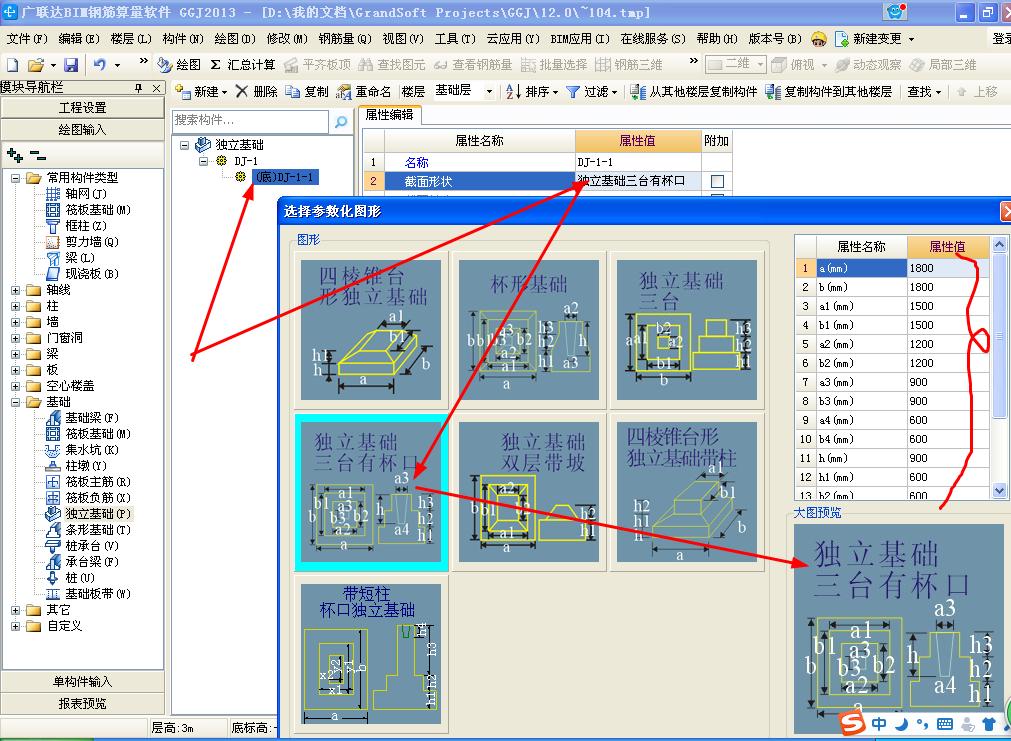Expand the 门窗洞 folder
The image size is (1011, 741).
pos(15,338)
